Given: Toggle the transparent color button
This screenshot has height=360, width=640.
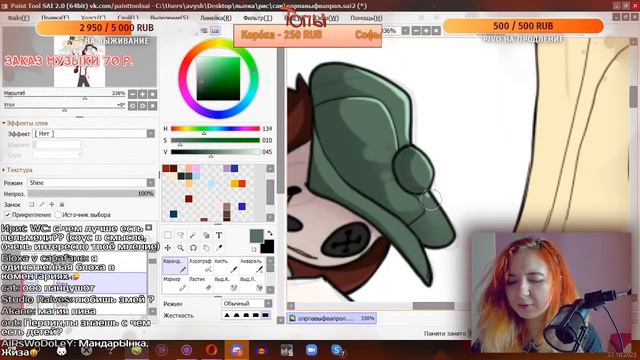Looking at the screenshot, I should coord(254,249).
